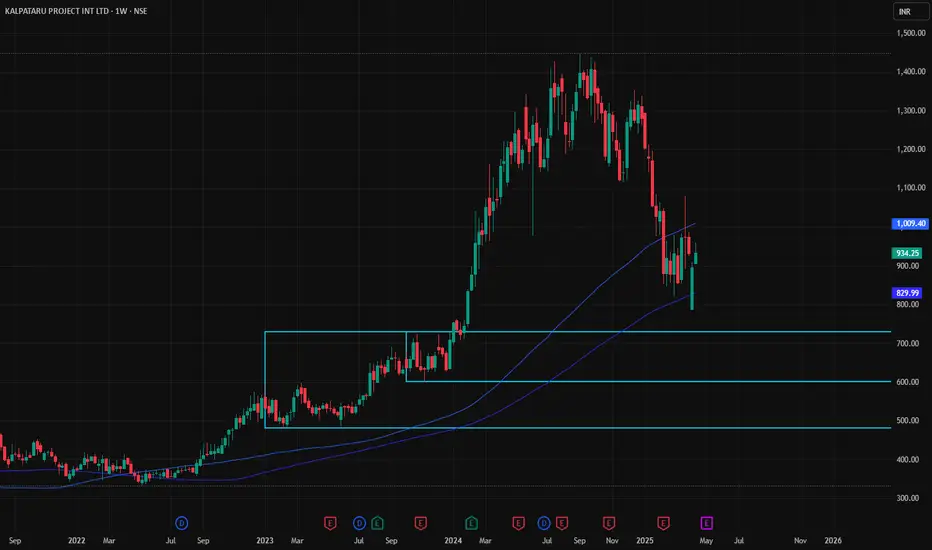Open the red earnings marker after Jul 2024
Viewport: 932px width, 550px height.
562,523
